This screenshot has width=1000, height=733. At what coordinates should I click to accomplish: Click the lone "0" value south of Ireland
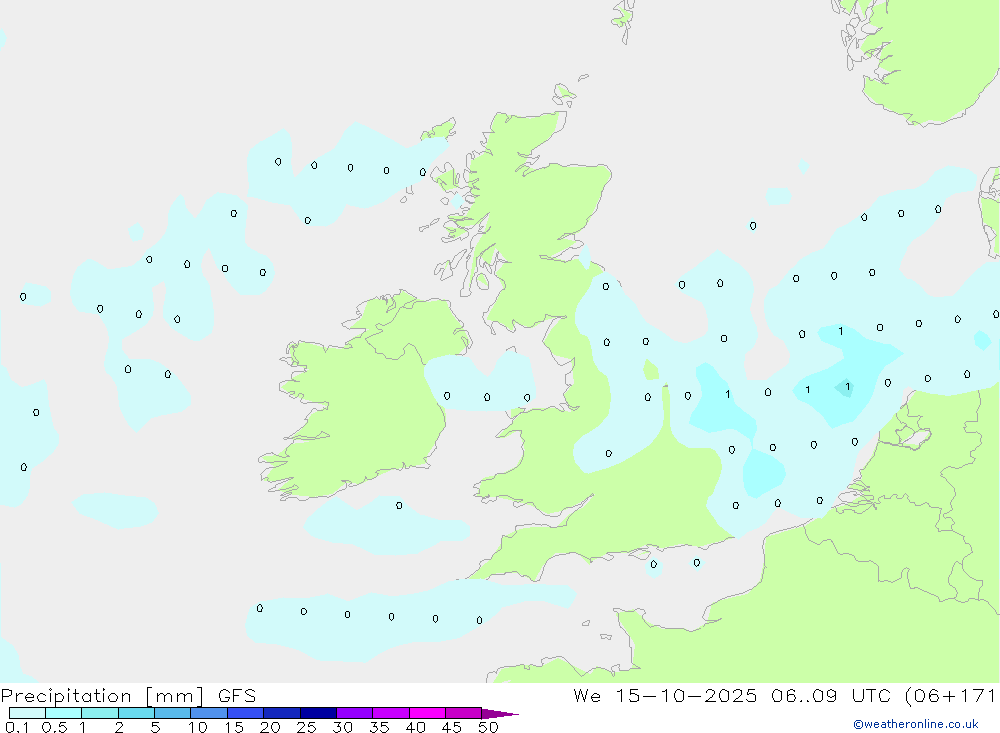399,505
